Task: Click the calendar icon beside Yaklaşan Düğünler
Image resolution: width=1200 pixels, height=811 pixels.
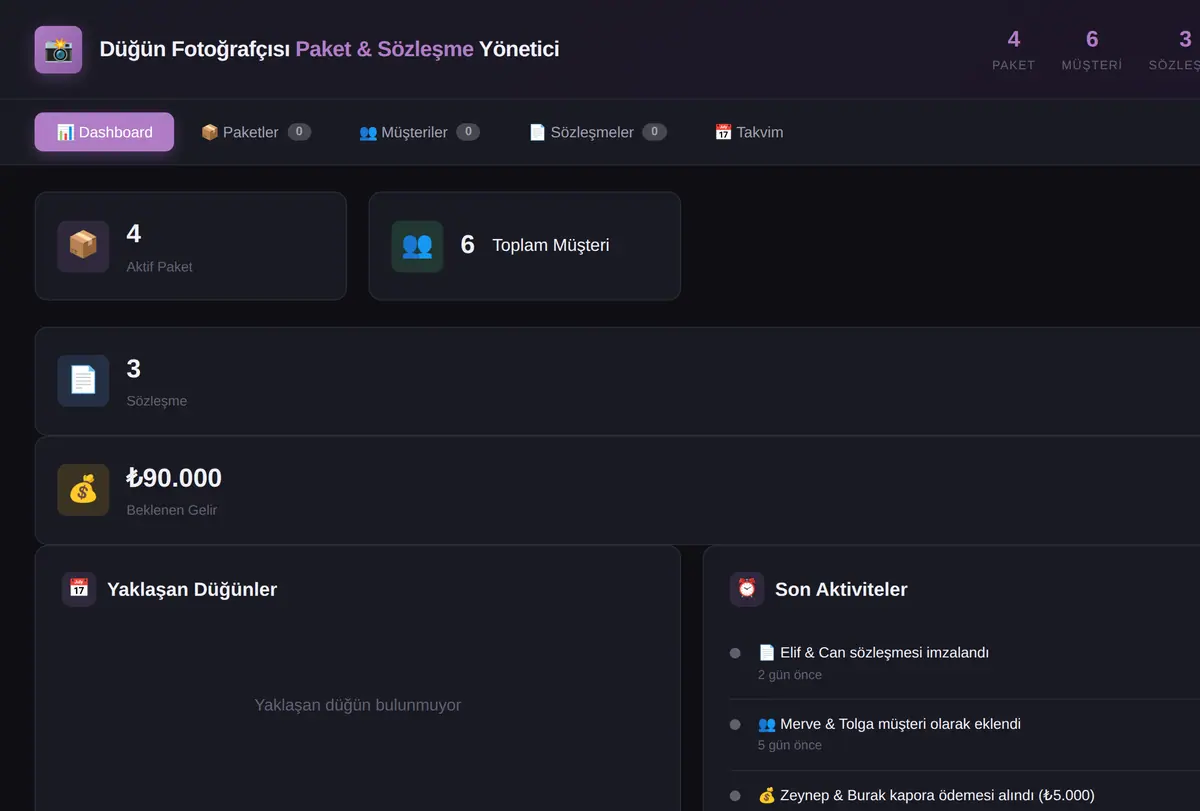Action: tap(79, 589)
